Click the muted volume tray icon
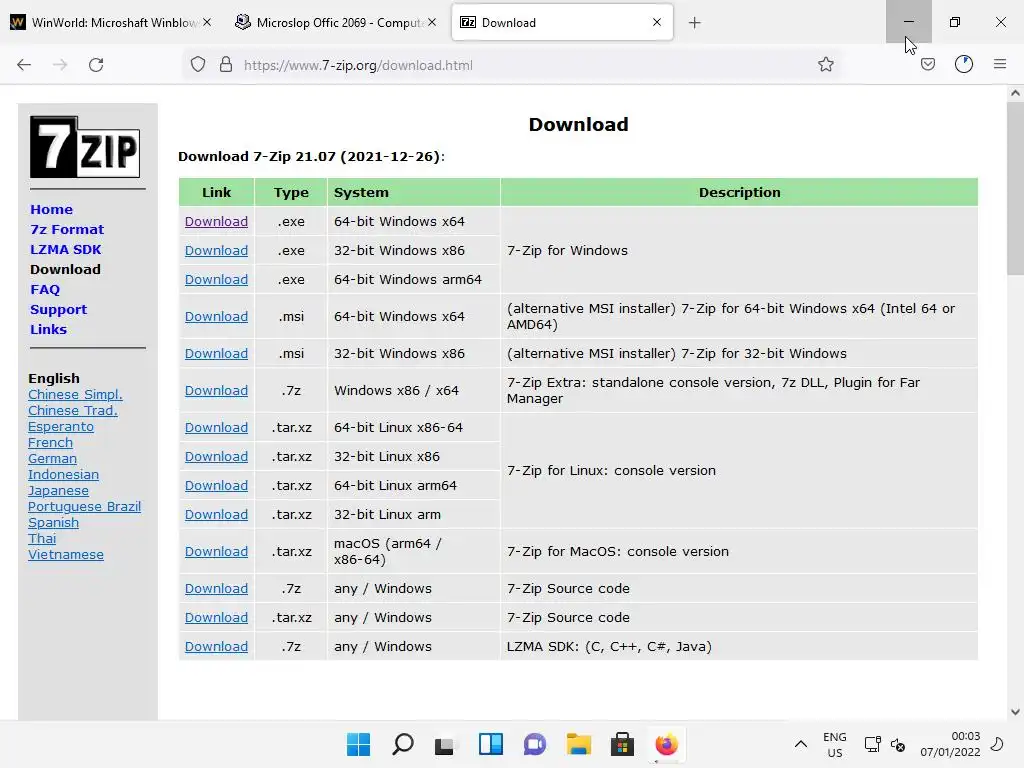1024x768 pixels. tap(898, 744)
